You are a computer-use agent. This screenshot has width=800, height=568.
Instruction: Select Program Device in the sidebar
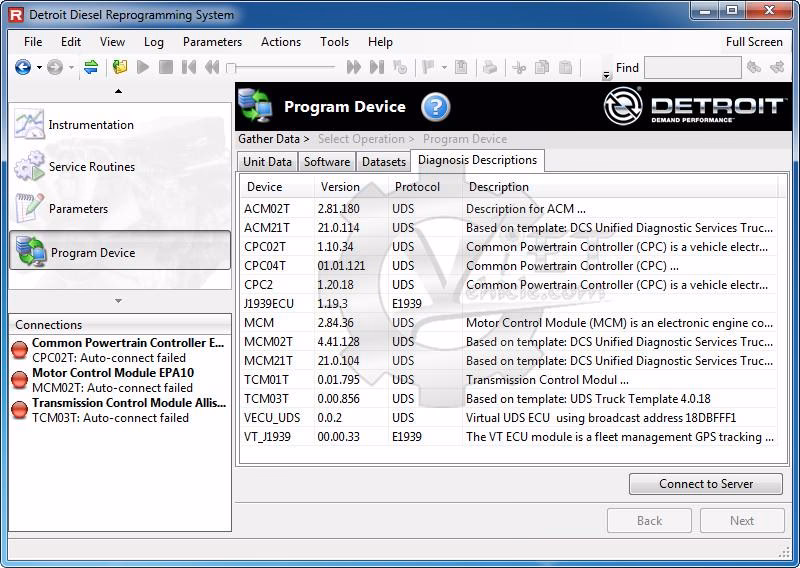click(x=120, y=251)
